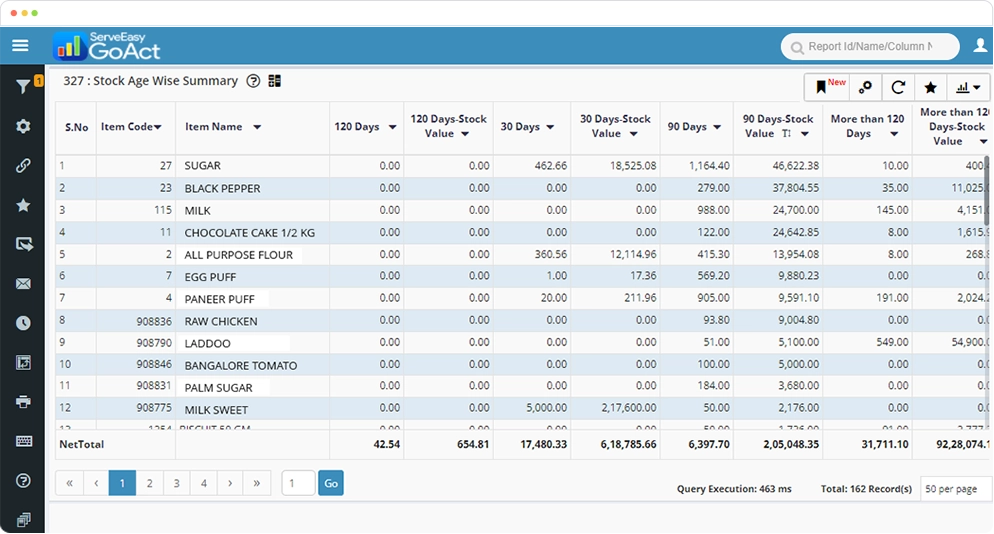Open the filter panel from sidebar
This screenshot has width=994, height=534.
[x=23, y=88]
